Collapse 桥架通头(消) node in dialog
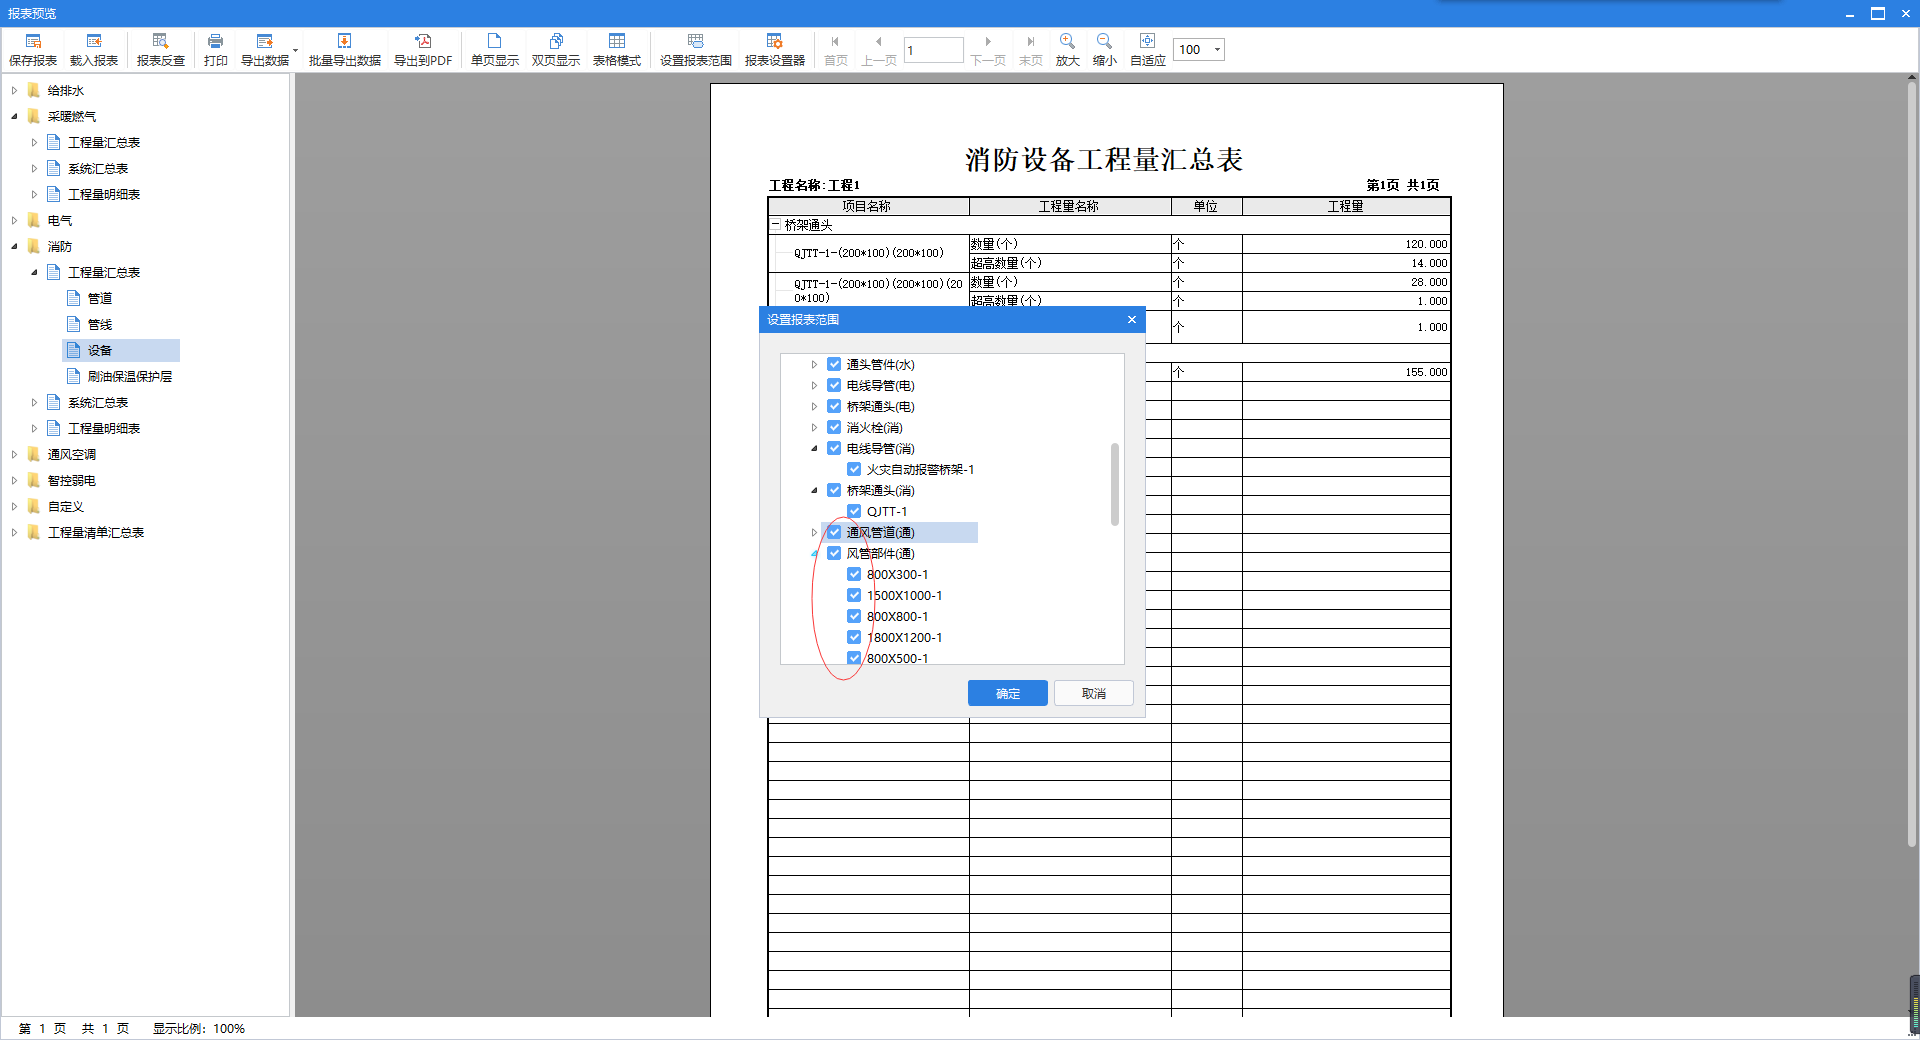Image resolution: width=1920 pixels, height=1040 pixels. (814, 490)
